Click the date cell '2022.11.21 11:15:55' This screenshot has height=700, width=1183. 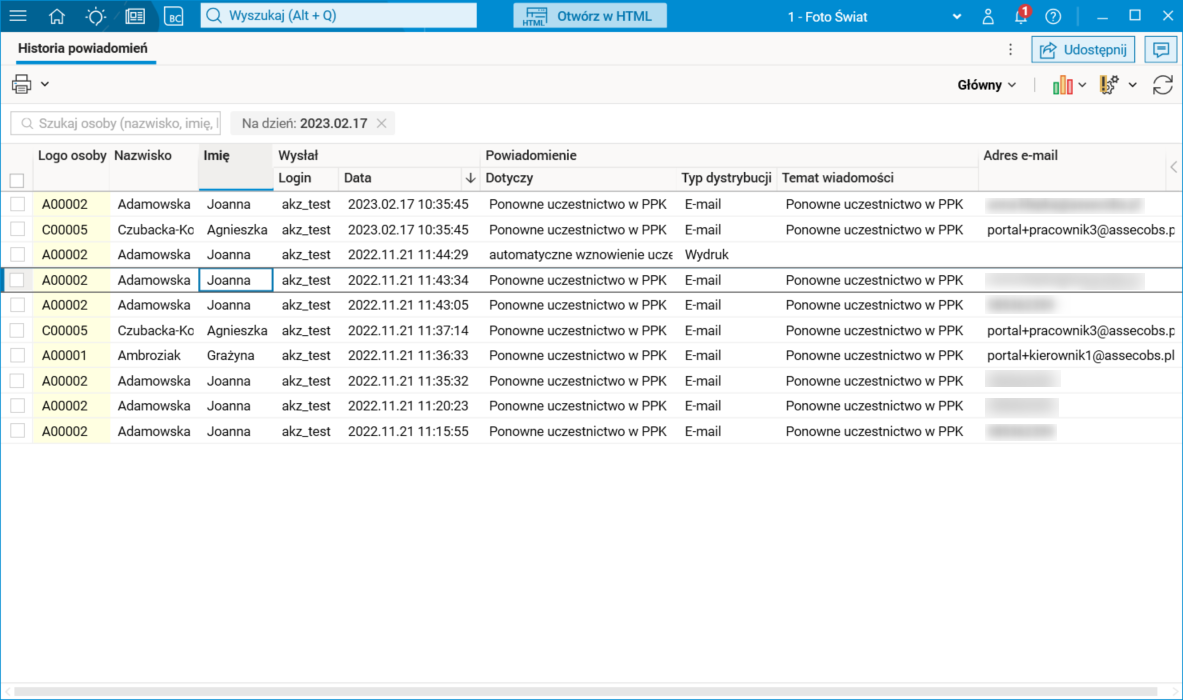[x=409, y=431]
